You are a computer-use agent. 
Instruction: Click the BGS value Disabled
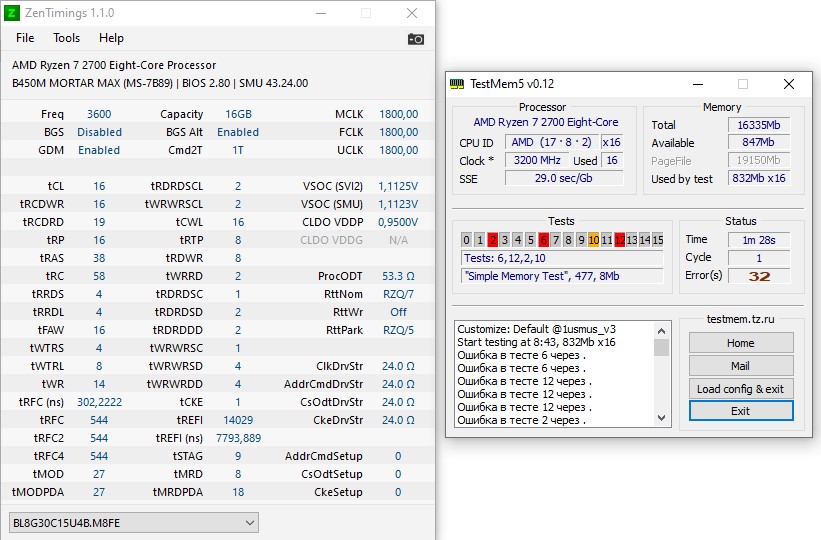point(99,132)
